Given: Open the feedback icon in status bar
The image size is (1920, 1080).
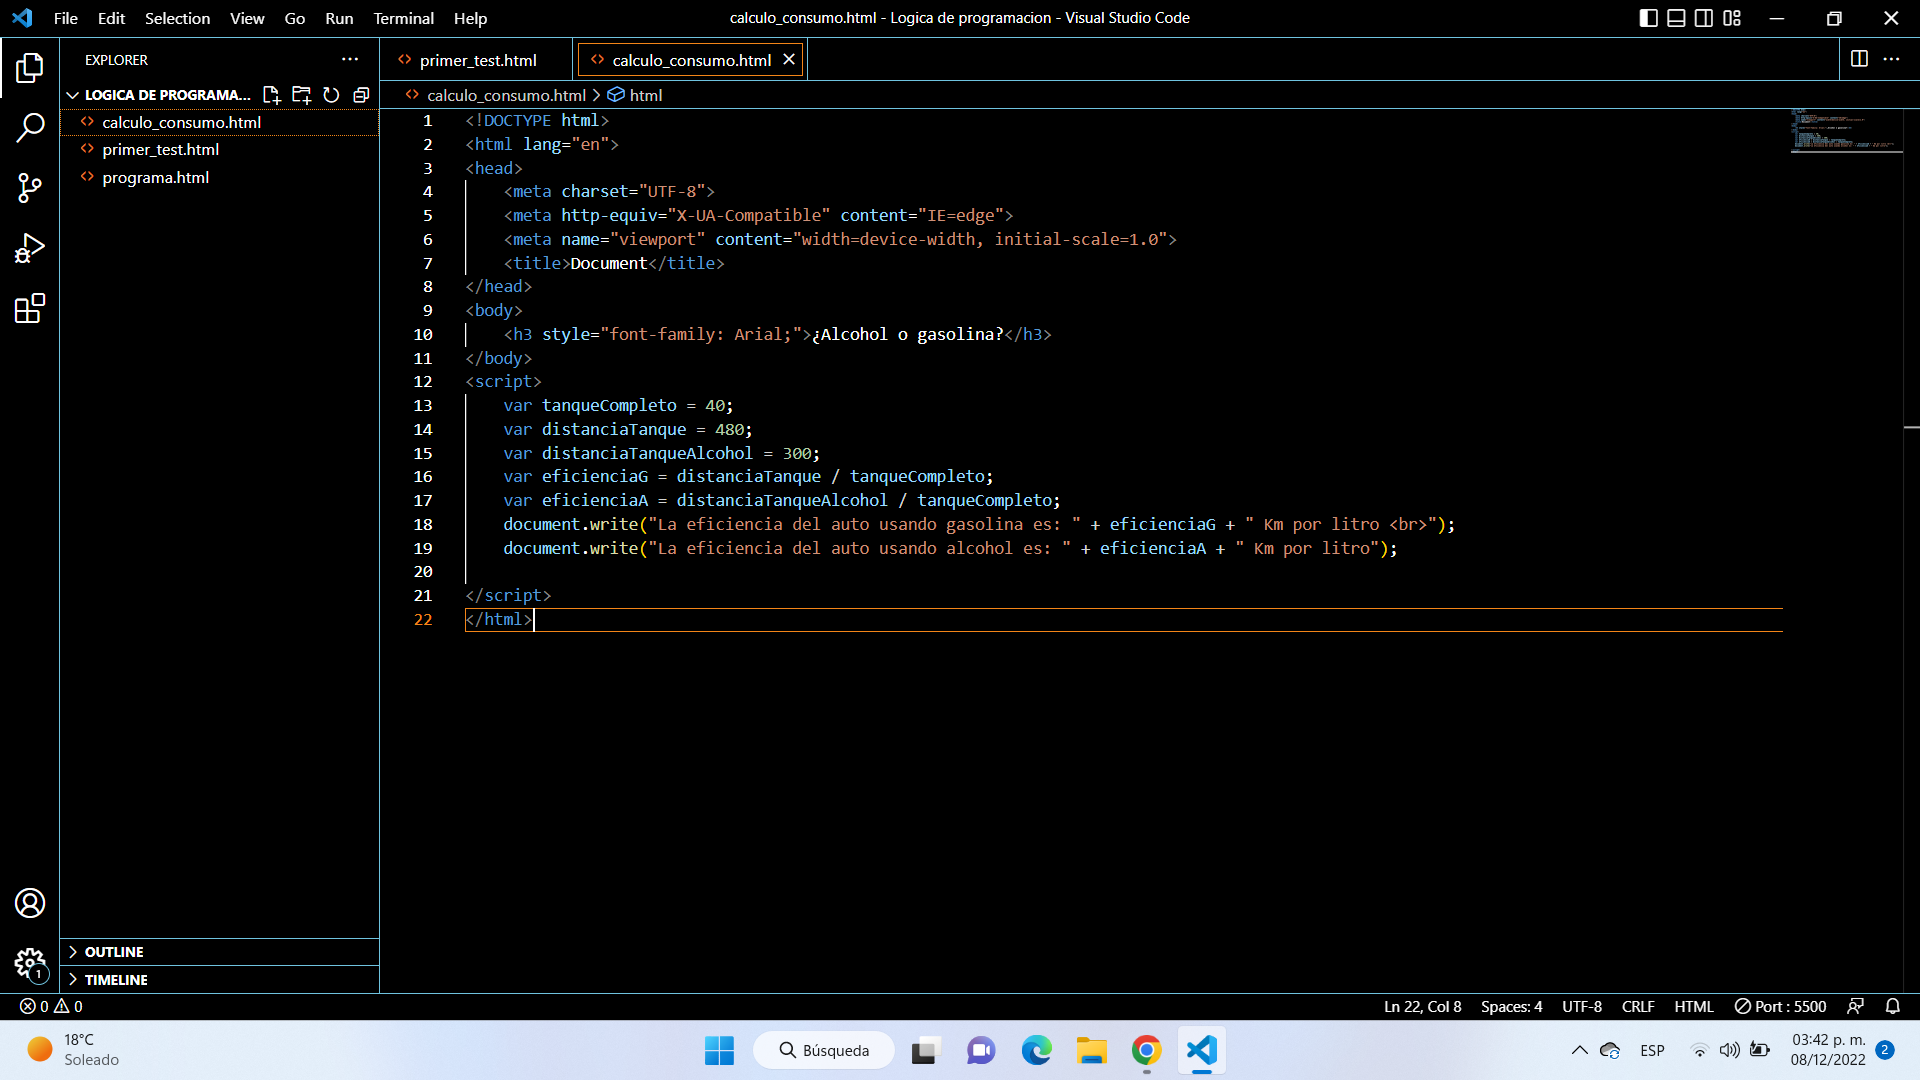Looking at the screenshot, I should pyautogui.click(x=1856, y=1006).
